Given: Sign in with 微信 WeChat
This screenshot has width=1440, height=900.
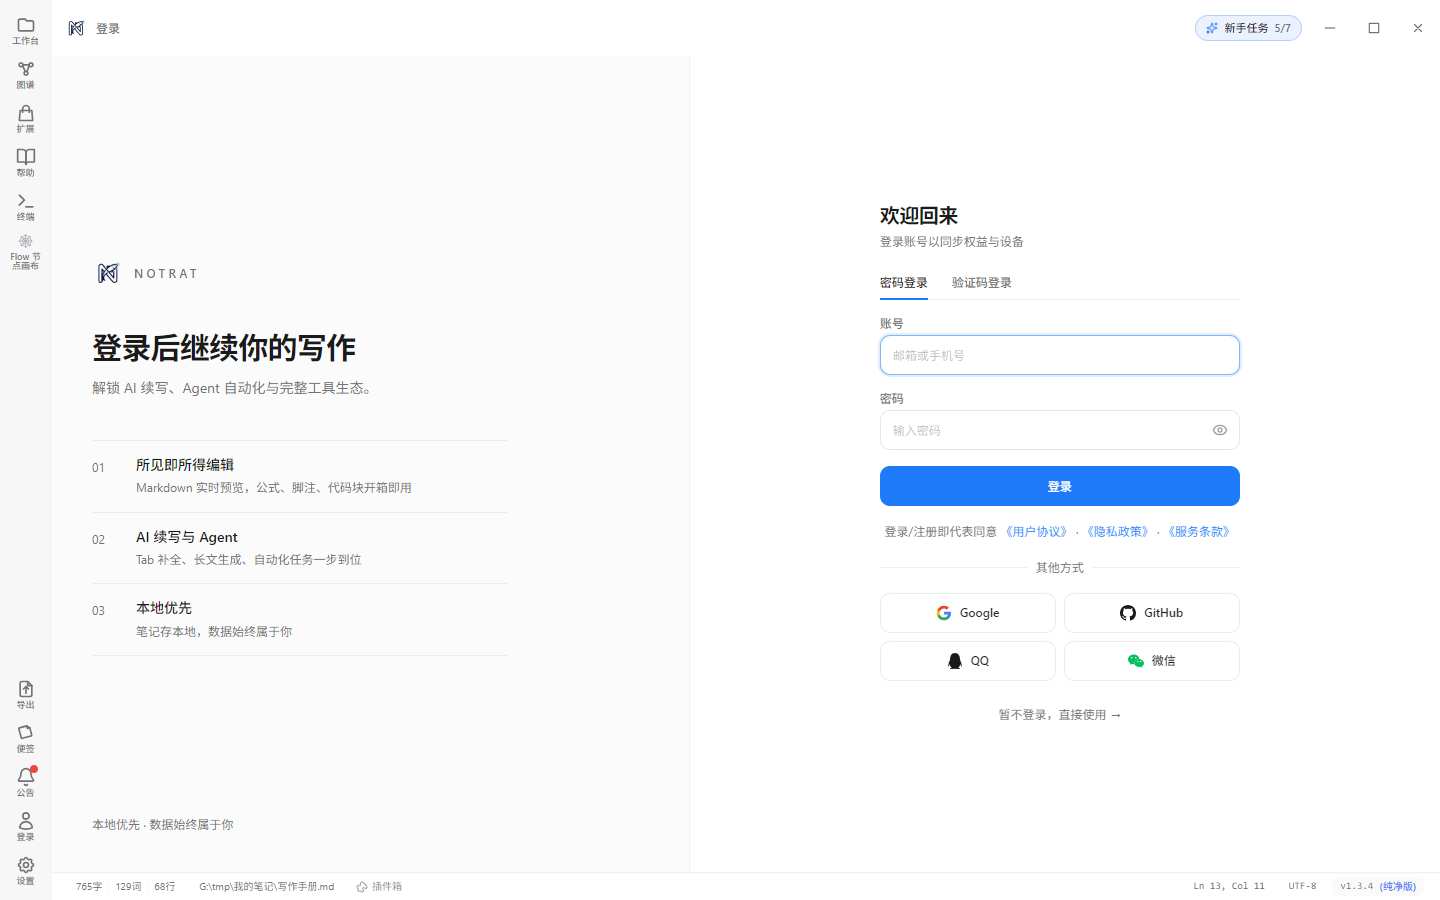Looking at the screenshot, I should point(1152,661).
